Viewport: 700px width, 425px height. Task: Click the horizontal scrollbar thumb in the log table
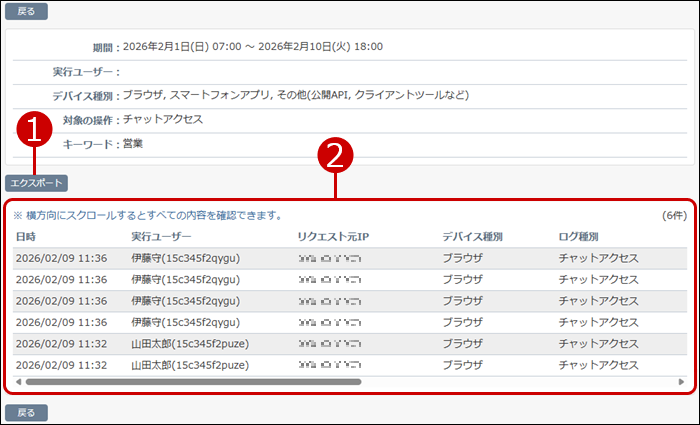(192, 382)
